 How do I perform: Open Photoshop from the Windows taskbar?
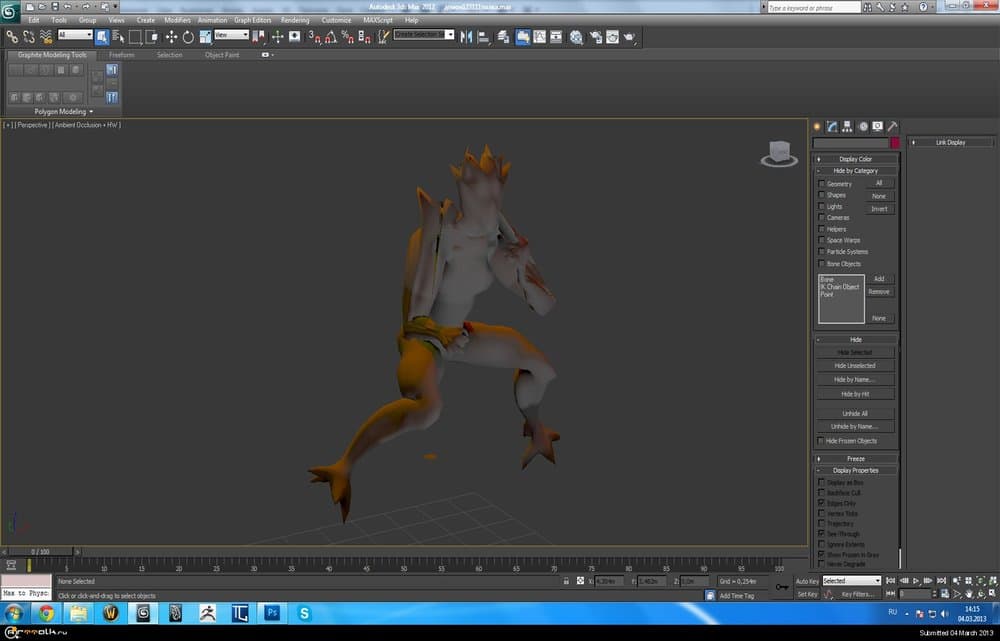[x=271, y=612]
